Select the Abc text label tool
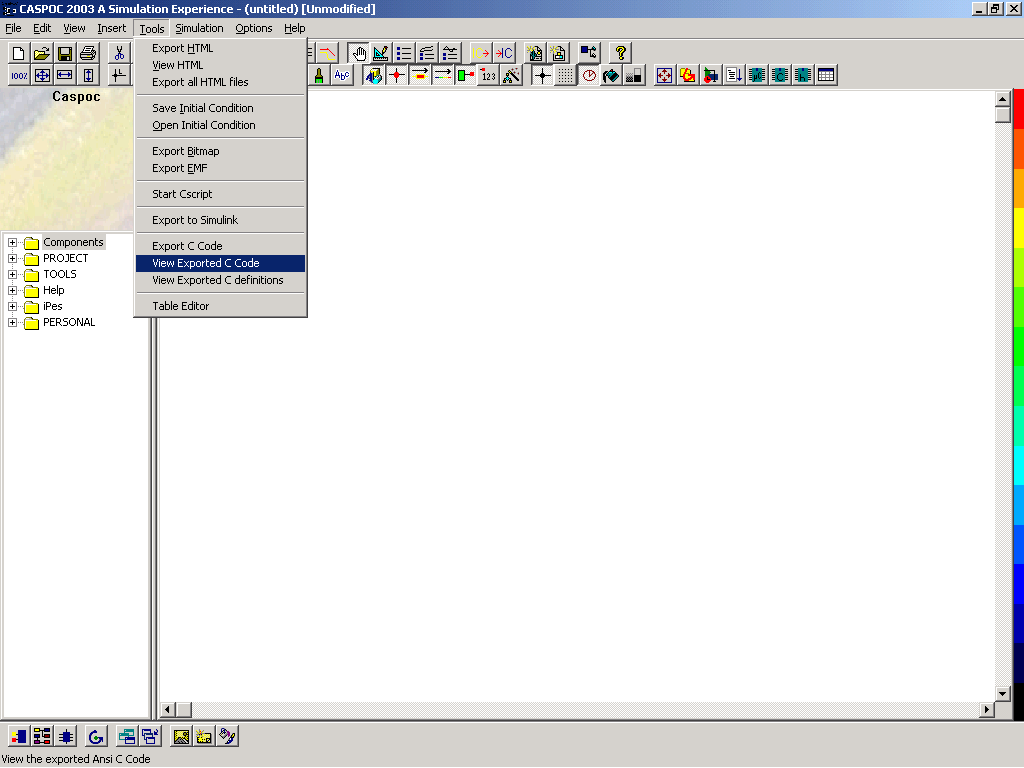 (x=342, y=76)
